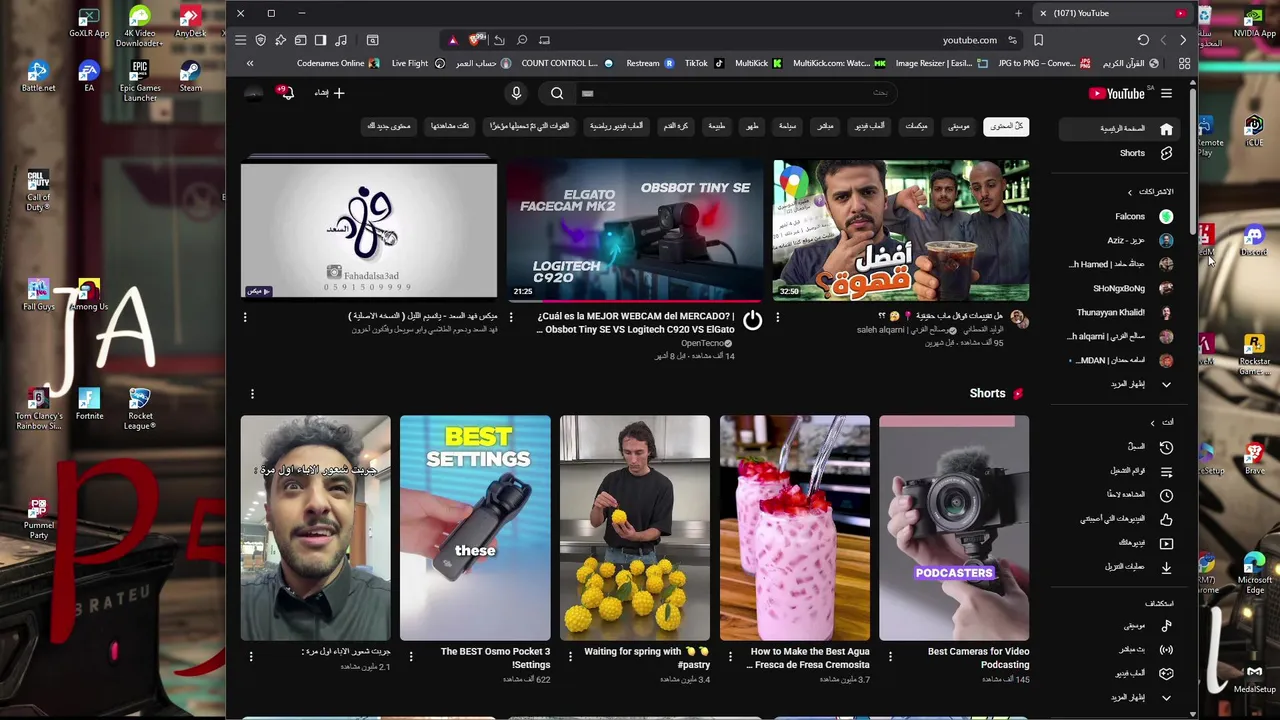Image resolution: width=1280 pixels, height=720 pixels.
Task: Open the YouTube account avatar menu
Action: click(254, 93)
